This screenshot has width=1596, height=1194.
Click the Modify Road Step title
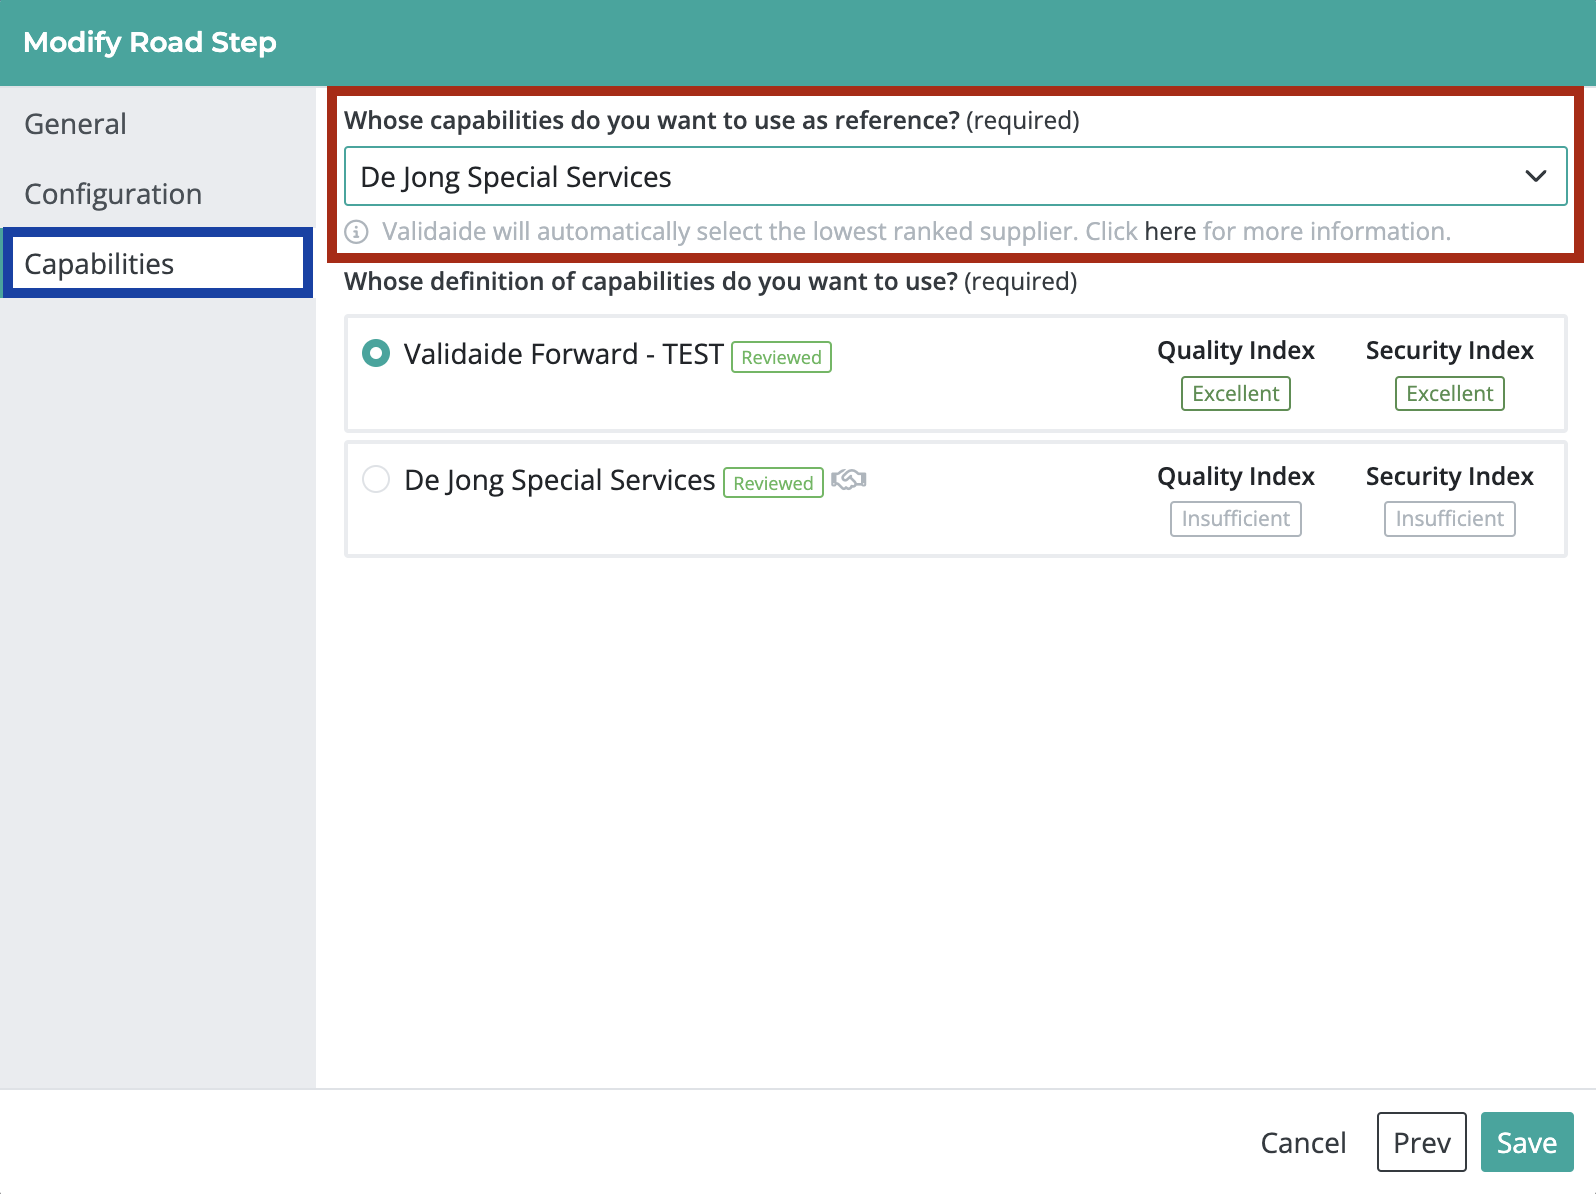(x=150, y=43)
